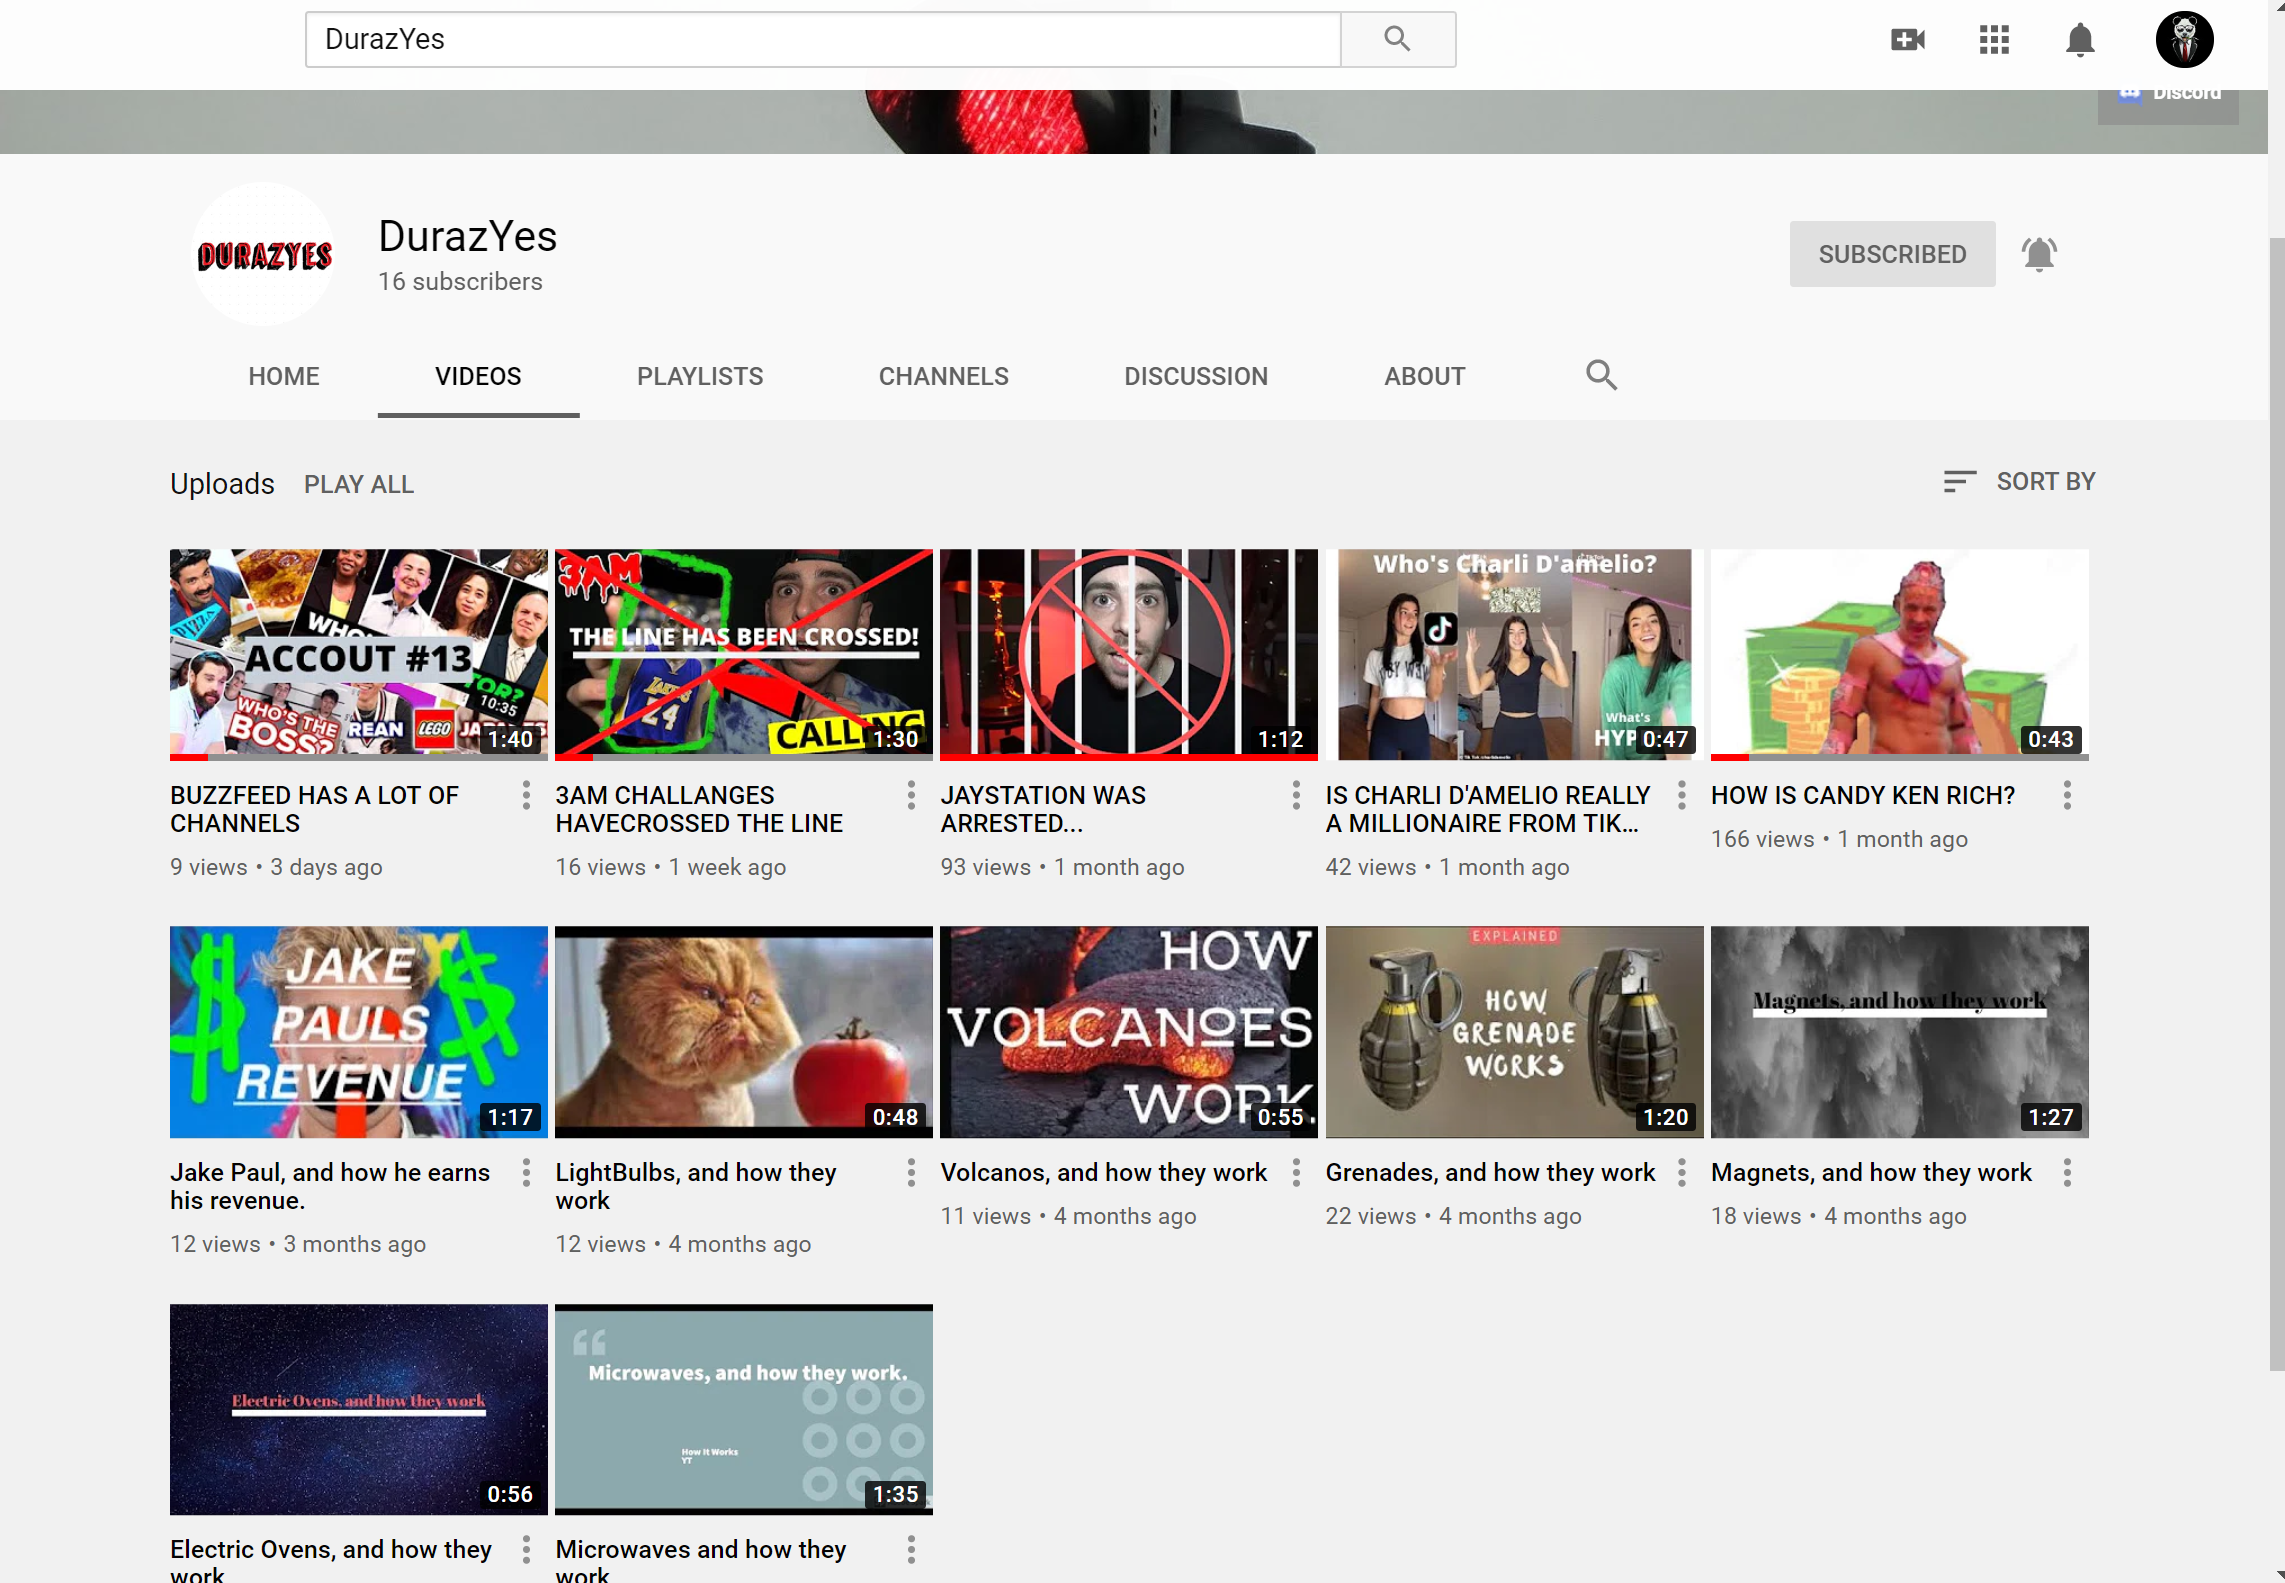The width and height of the screenshot is (2285, 1583).
Task: Open the Channels tab
Action: pyautogui.click(x=943, y=376)
